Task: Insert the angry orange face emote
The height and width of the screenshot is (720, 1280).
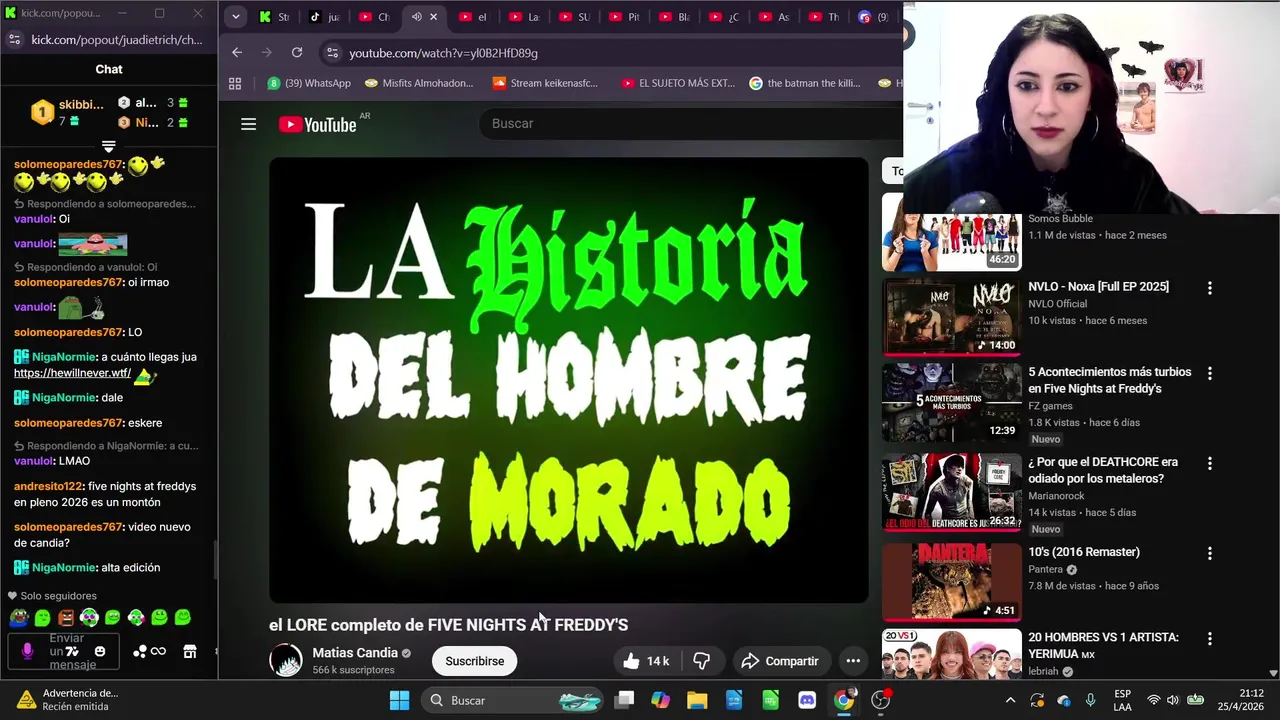Action: pos(66,618)
